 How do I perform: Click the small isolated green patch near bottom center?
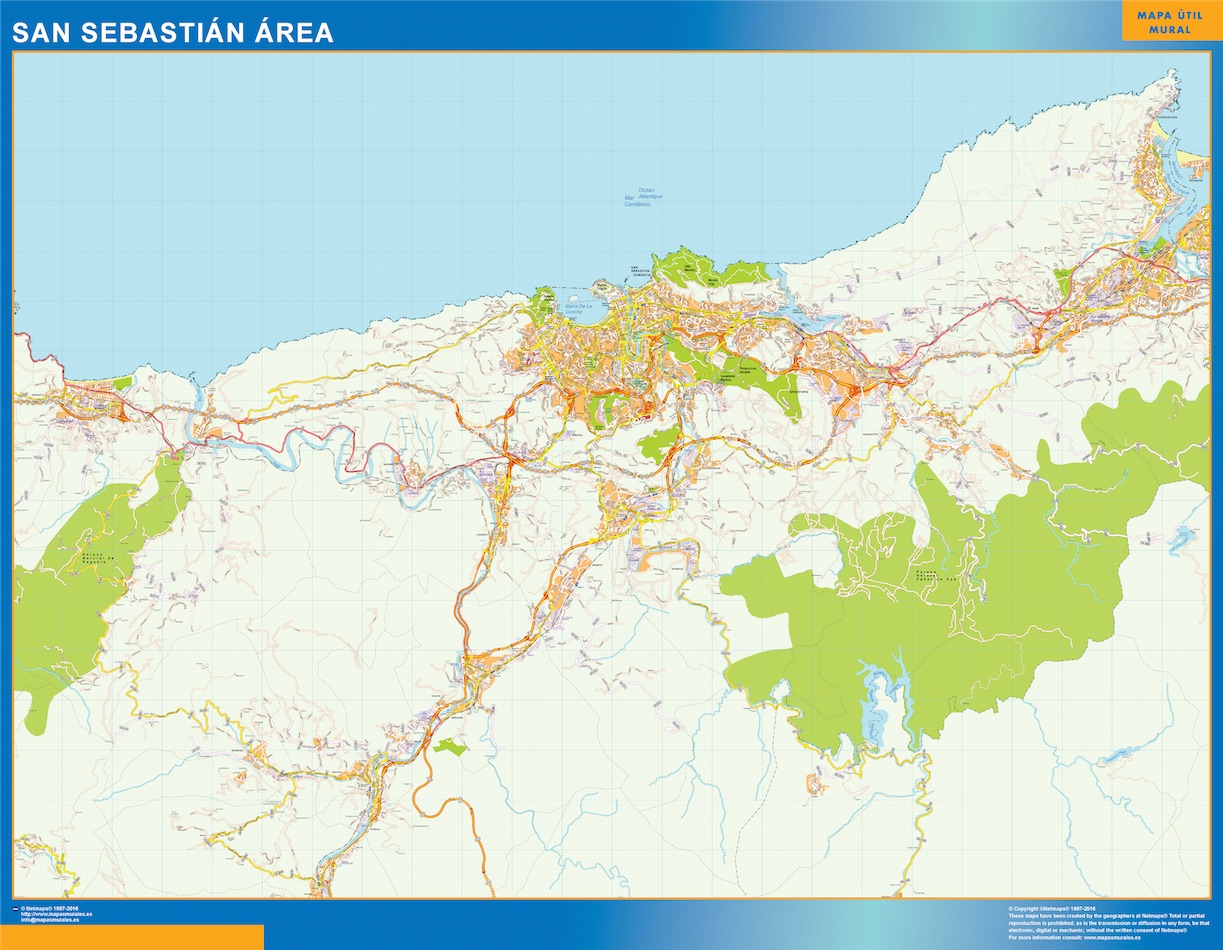pos(450,746)
